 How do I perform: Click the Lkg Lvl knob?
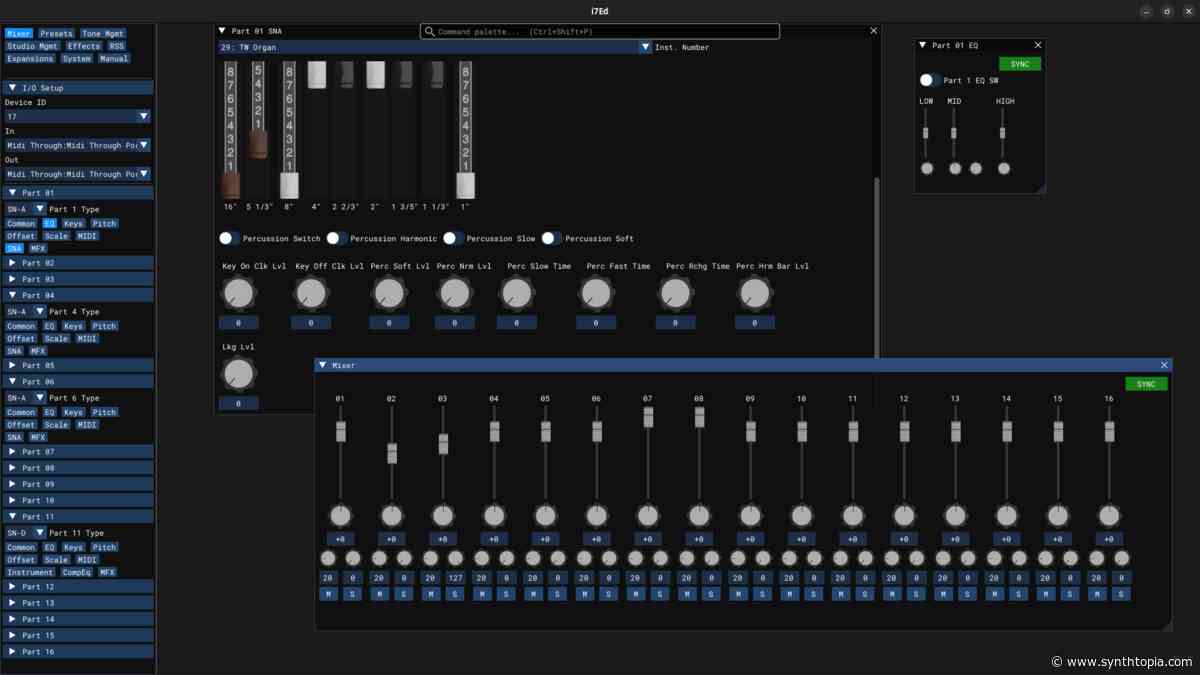coord(238,374)
